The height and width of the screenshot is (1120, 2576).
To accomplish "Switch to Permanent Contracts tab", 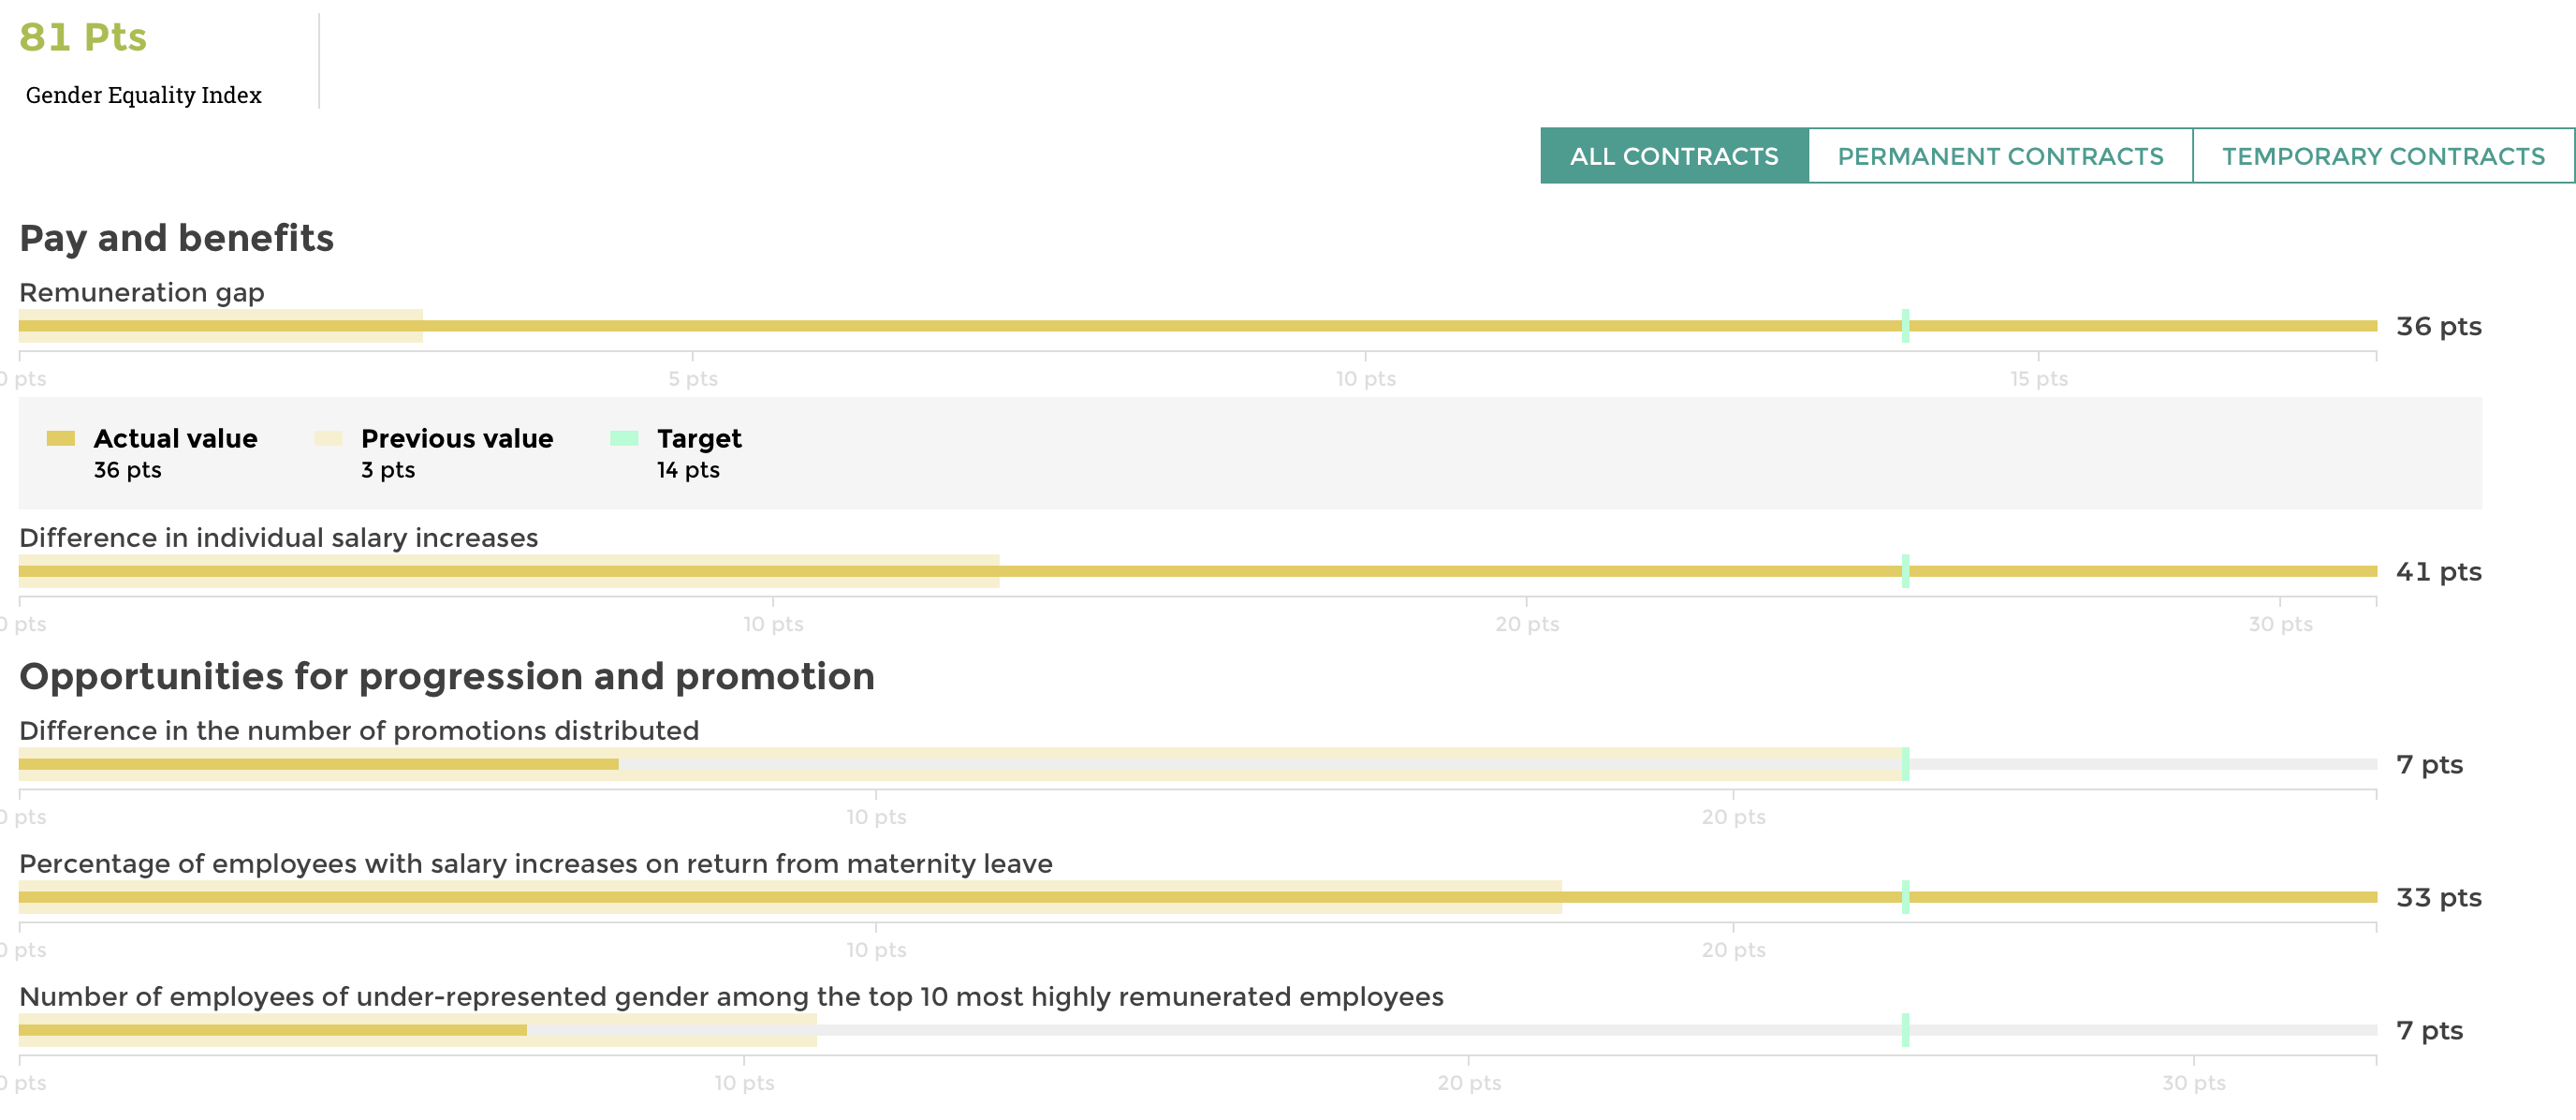I will (2000, 156).
